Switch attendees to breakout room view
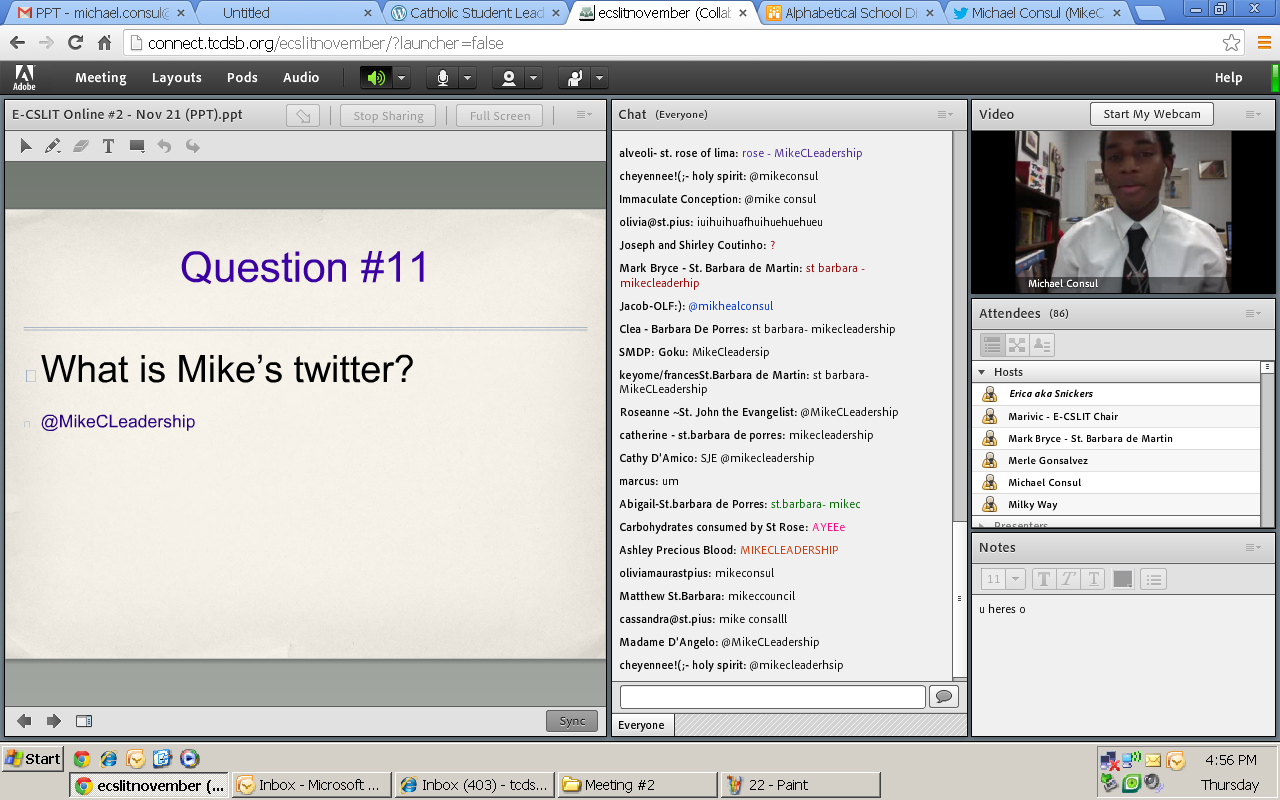The width and height of the screenshot is (1280, 800). (x=1017, y=345)
